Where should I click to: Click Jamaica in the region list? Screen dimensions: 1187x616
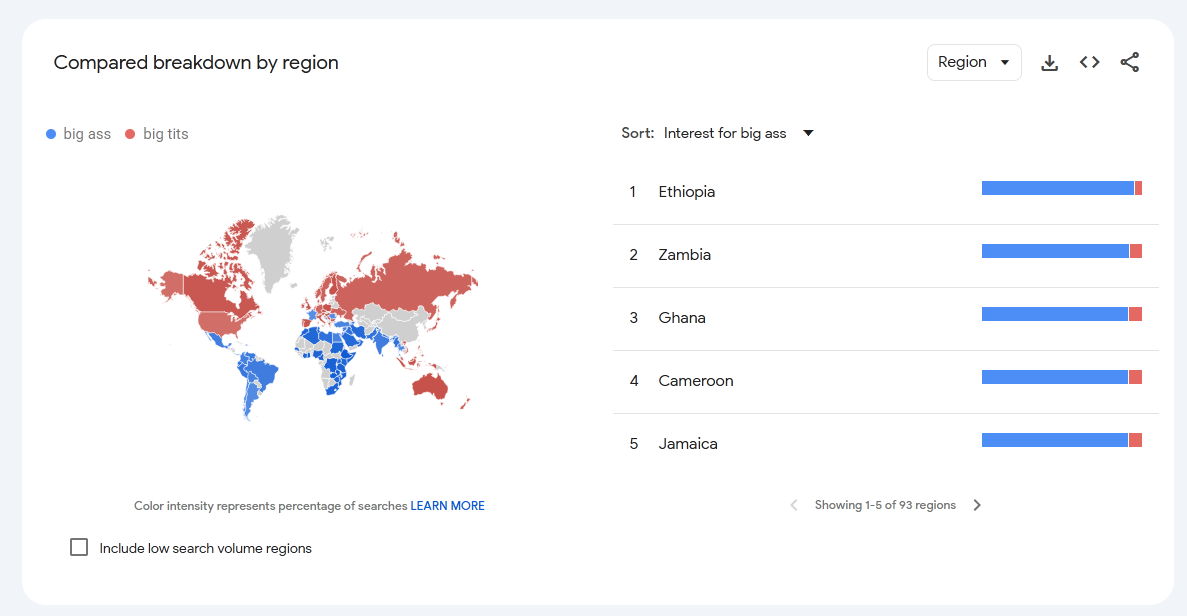coord(688,444)
